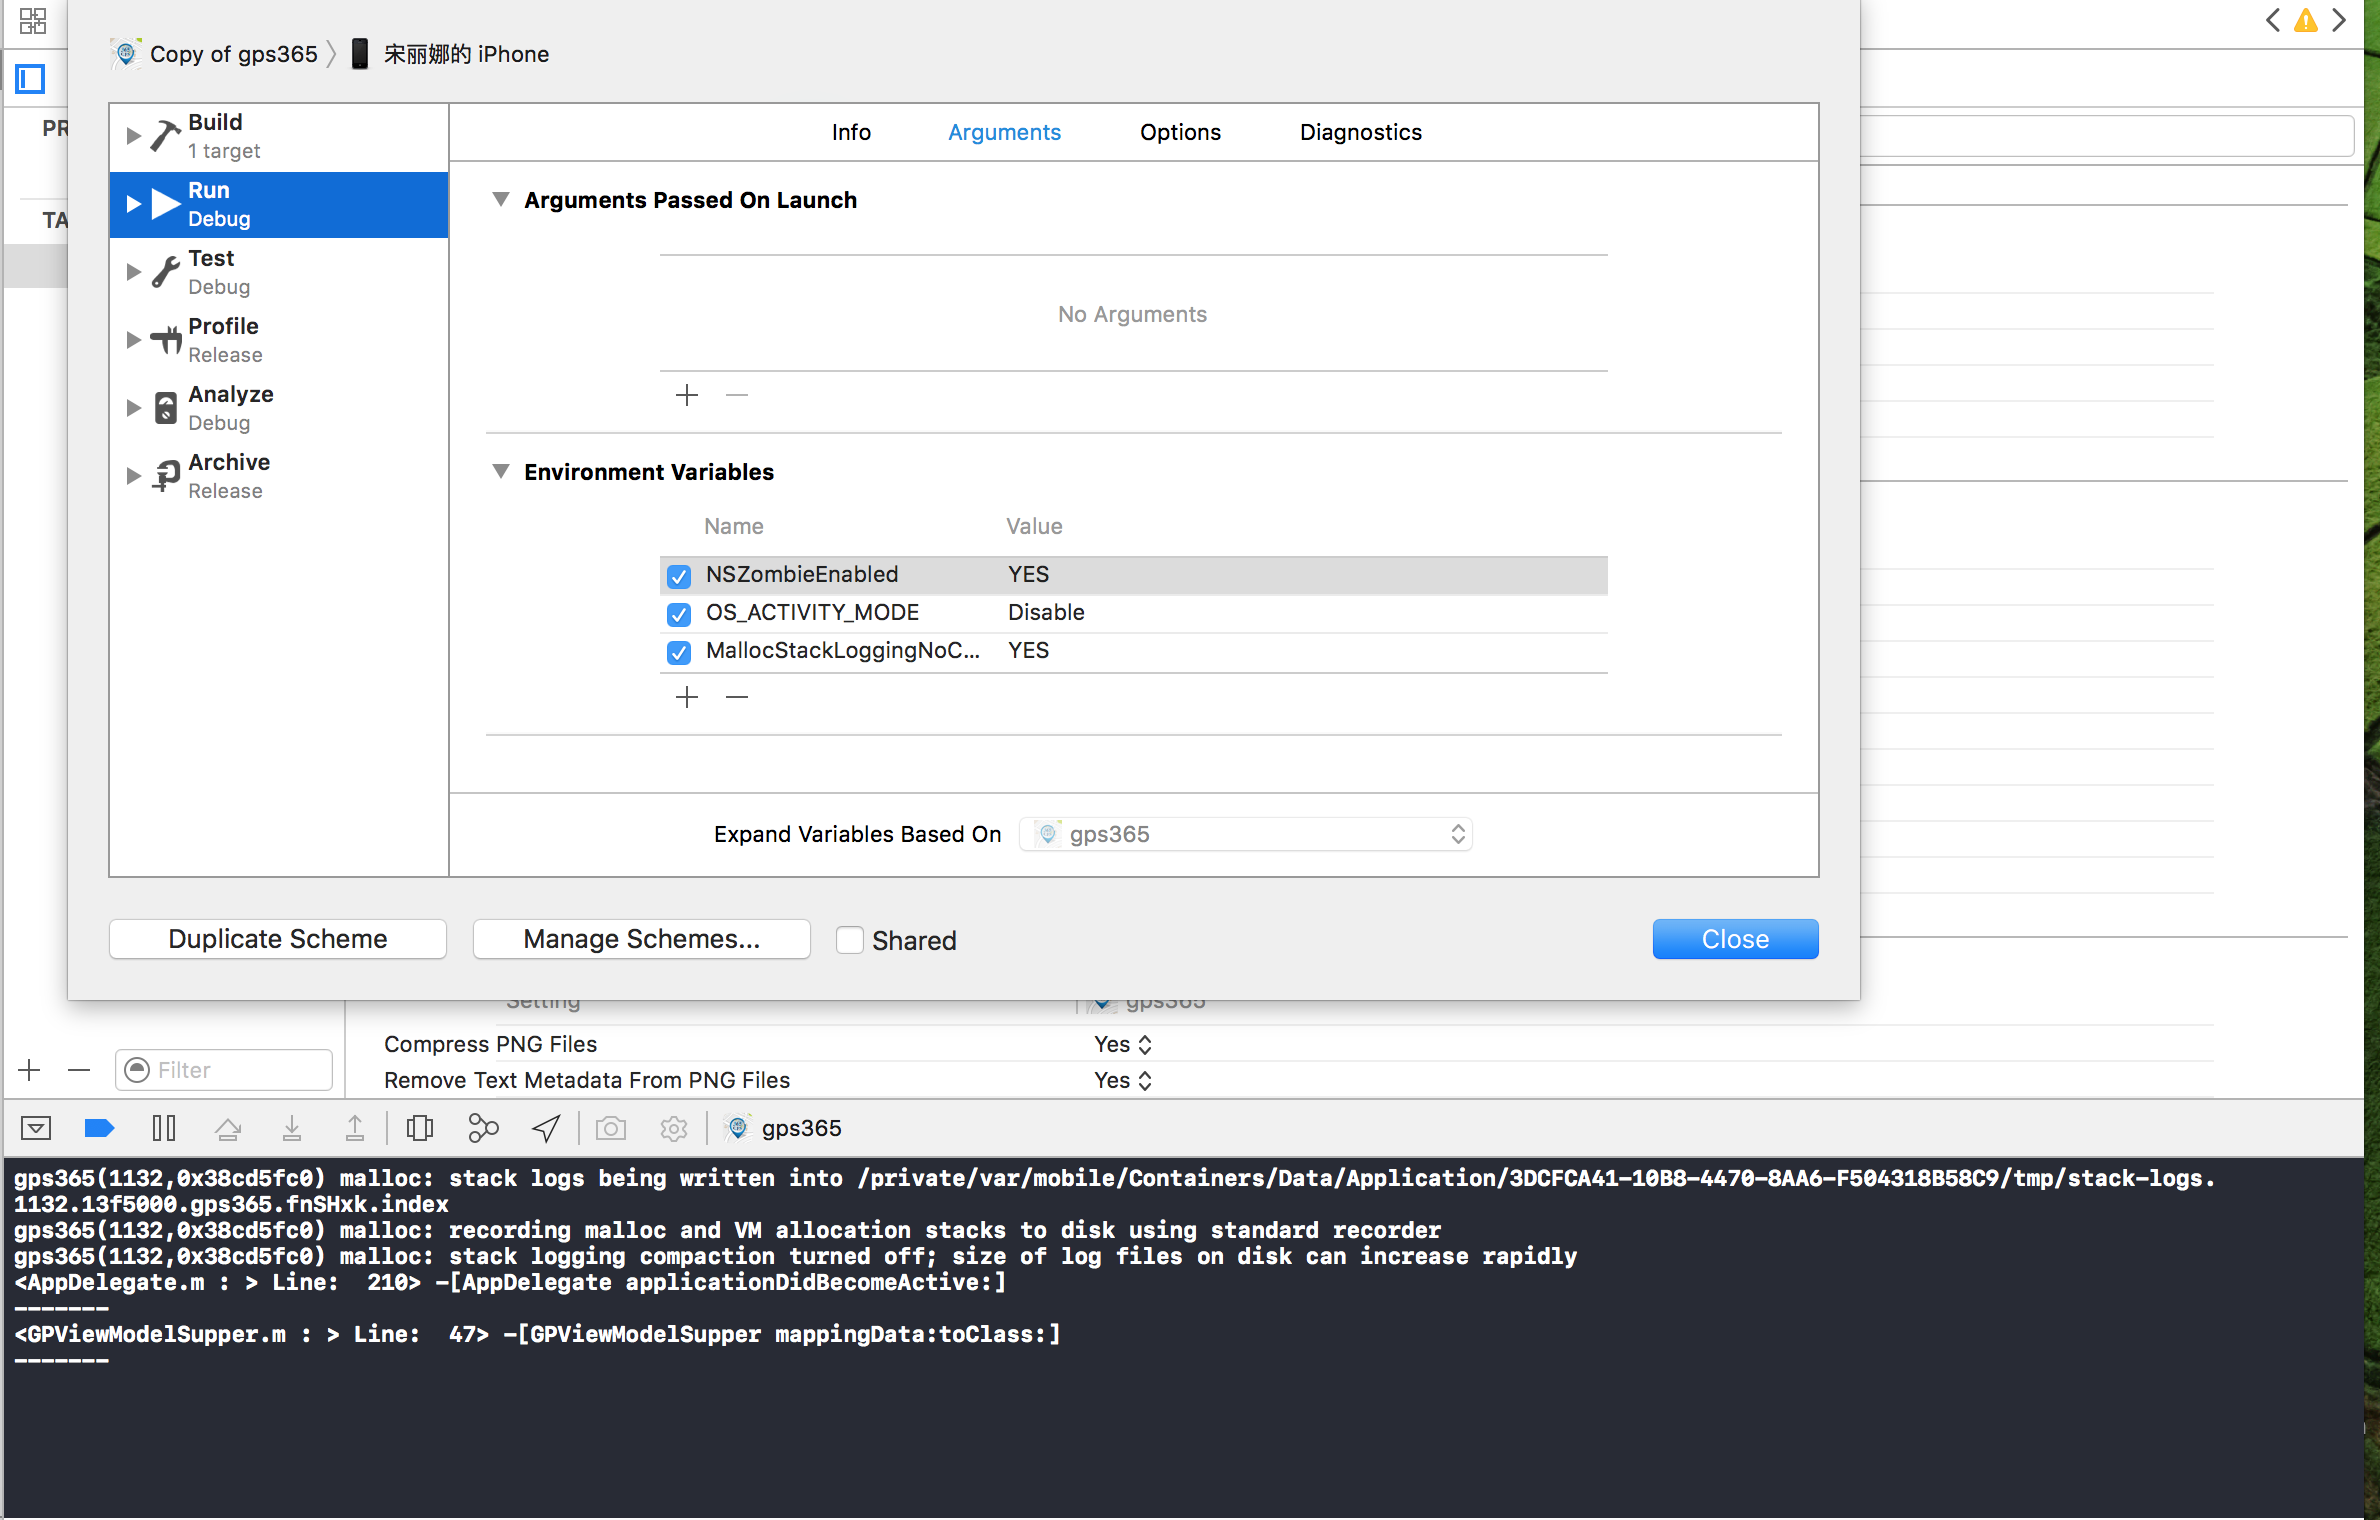Click the step out debug icon
2380x1520 pixels.
pos(354,1128)
